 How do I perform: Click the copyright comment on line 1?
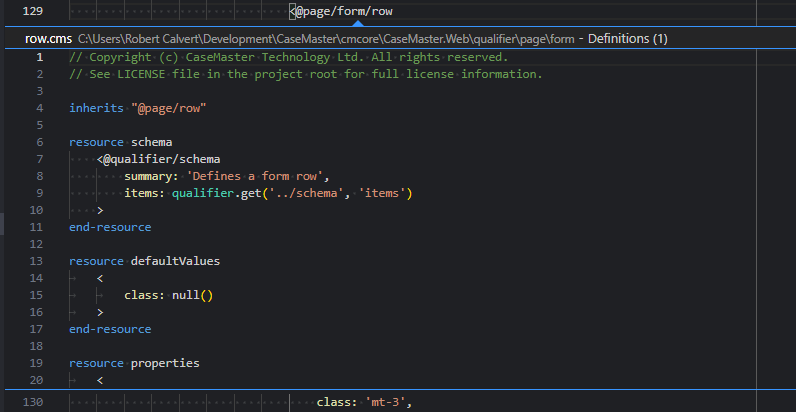(289, 57)
